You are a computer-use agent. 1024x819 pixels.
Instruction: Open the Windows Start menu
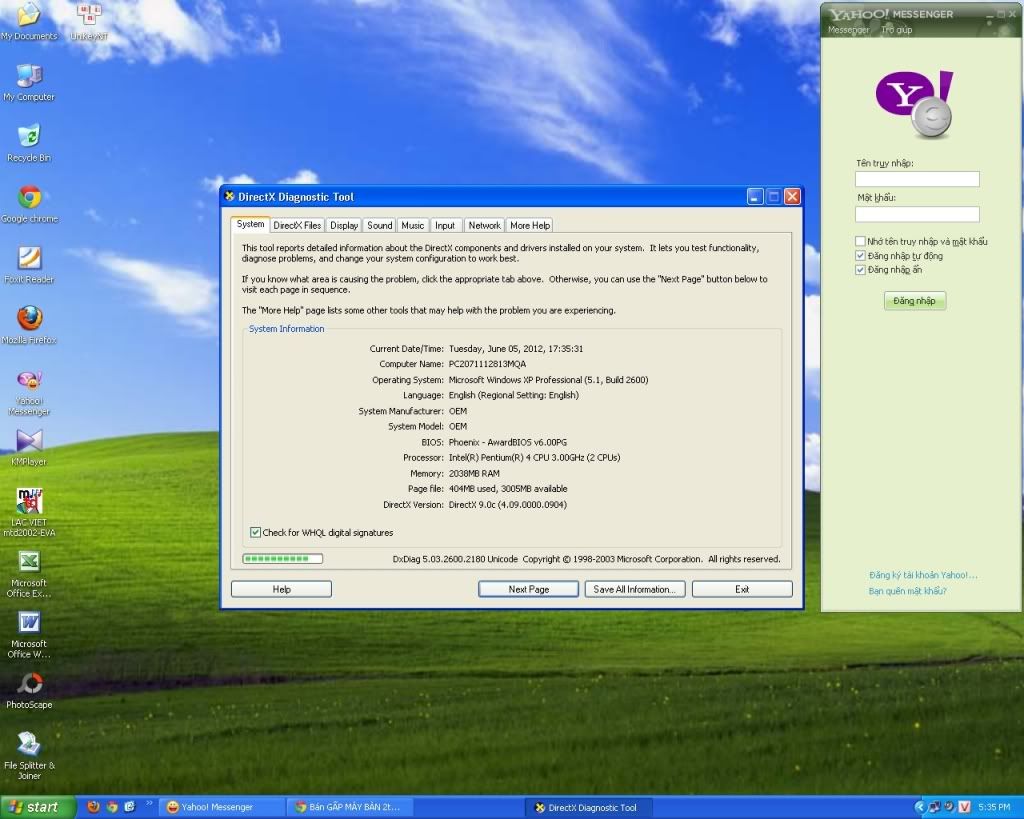(37, 807)
